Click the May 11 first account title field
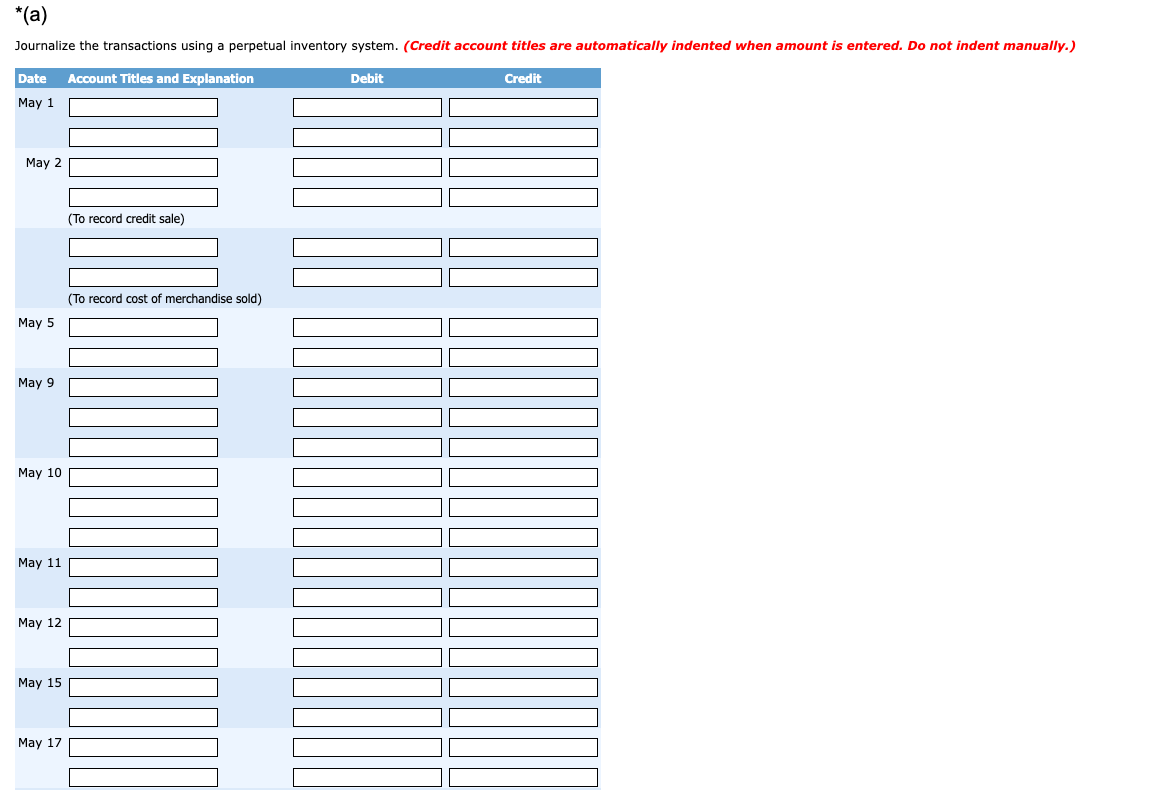 [143, 567]
